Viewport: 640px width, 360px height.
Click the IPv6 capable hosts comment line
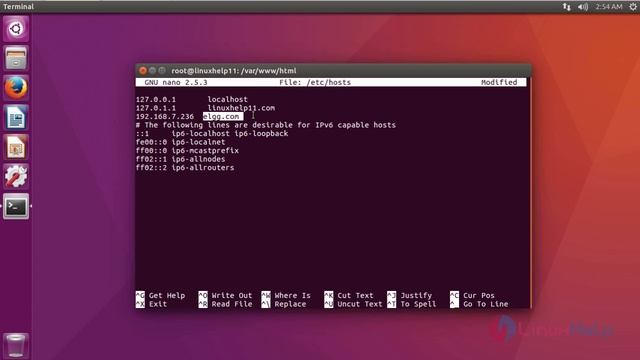pyautogui.click(x=266, y=125)
